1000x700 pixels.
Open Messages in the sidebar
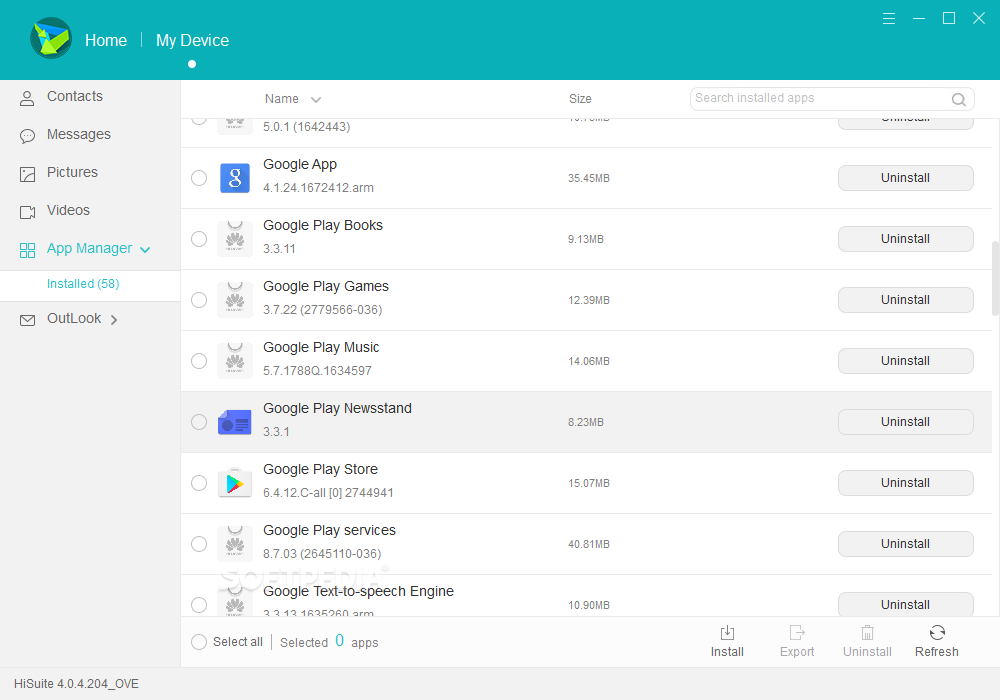(x=90, y=135)
